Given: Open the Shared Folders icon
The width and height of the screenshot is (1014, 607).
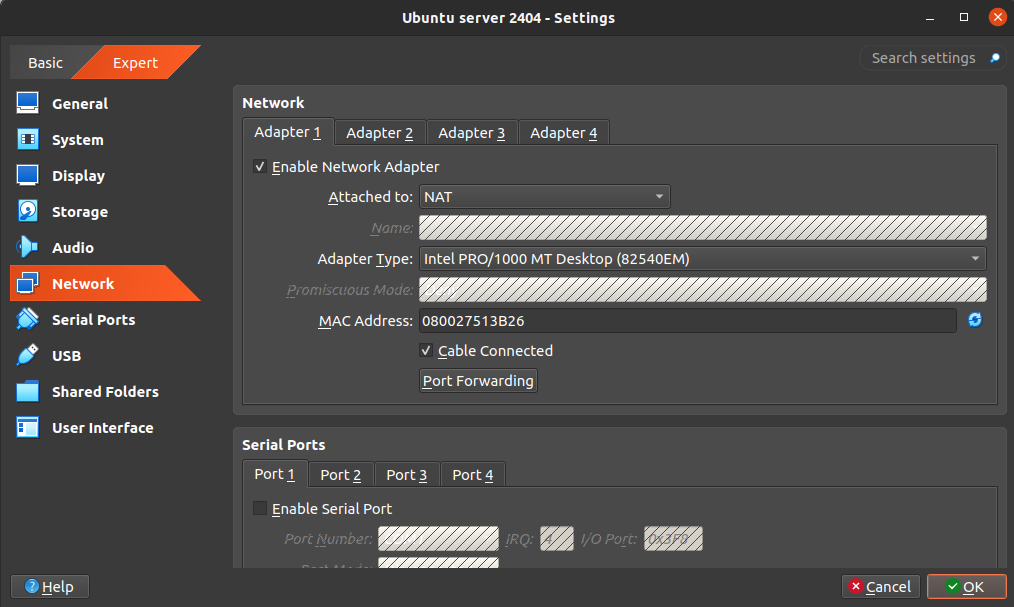Looking at the screenshot, I should tap(28, 392).
